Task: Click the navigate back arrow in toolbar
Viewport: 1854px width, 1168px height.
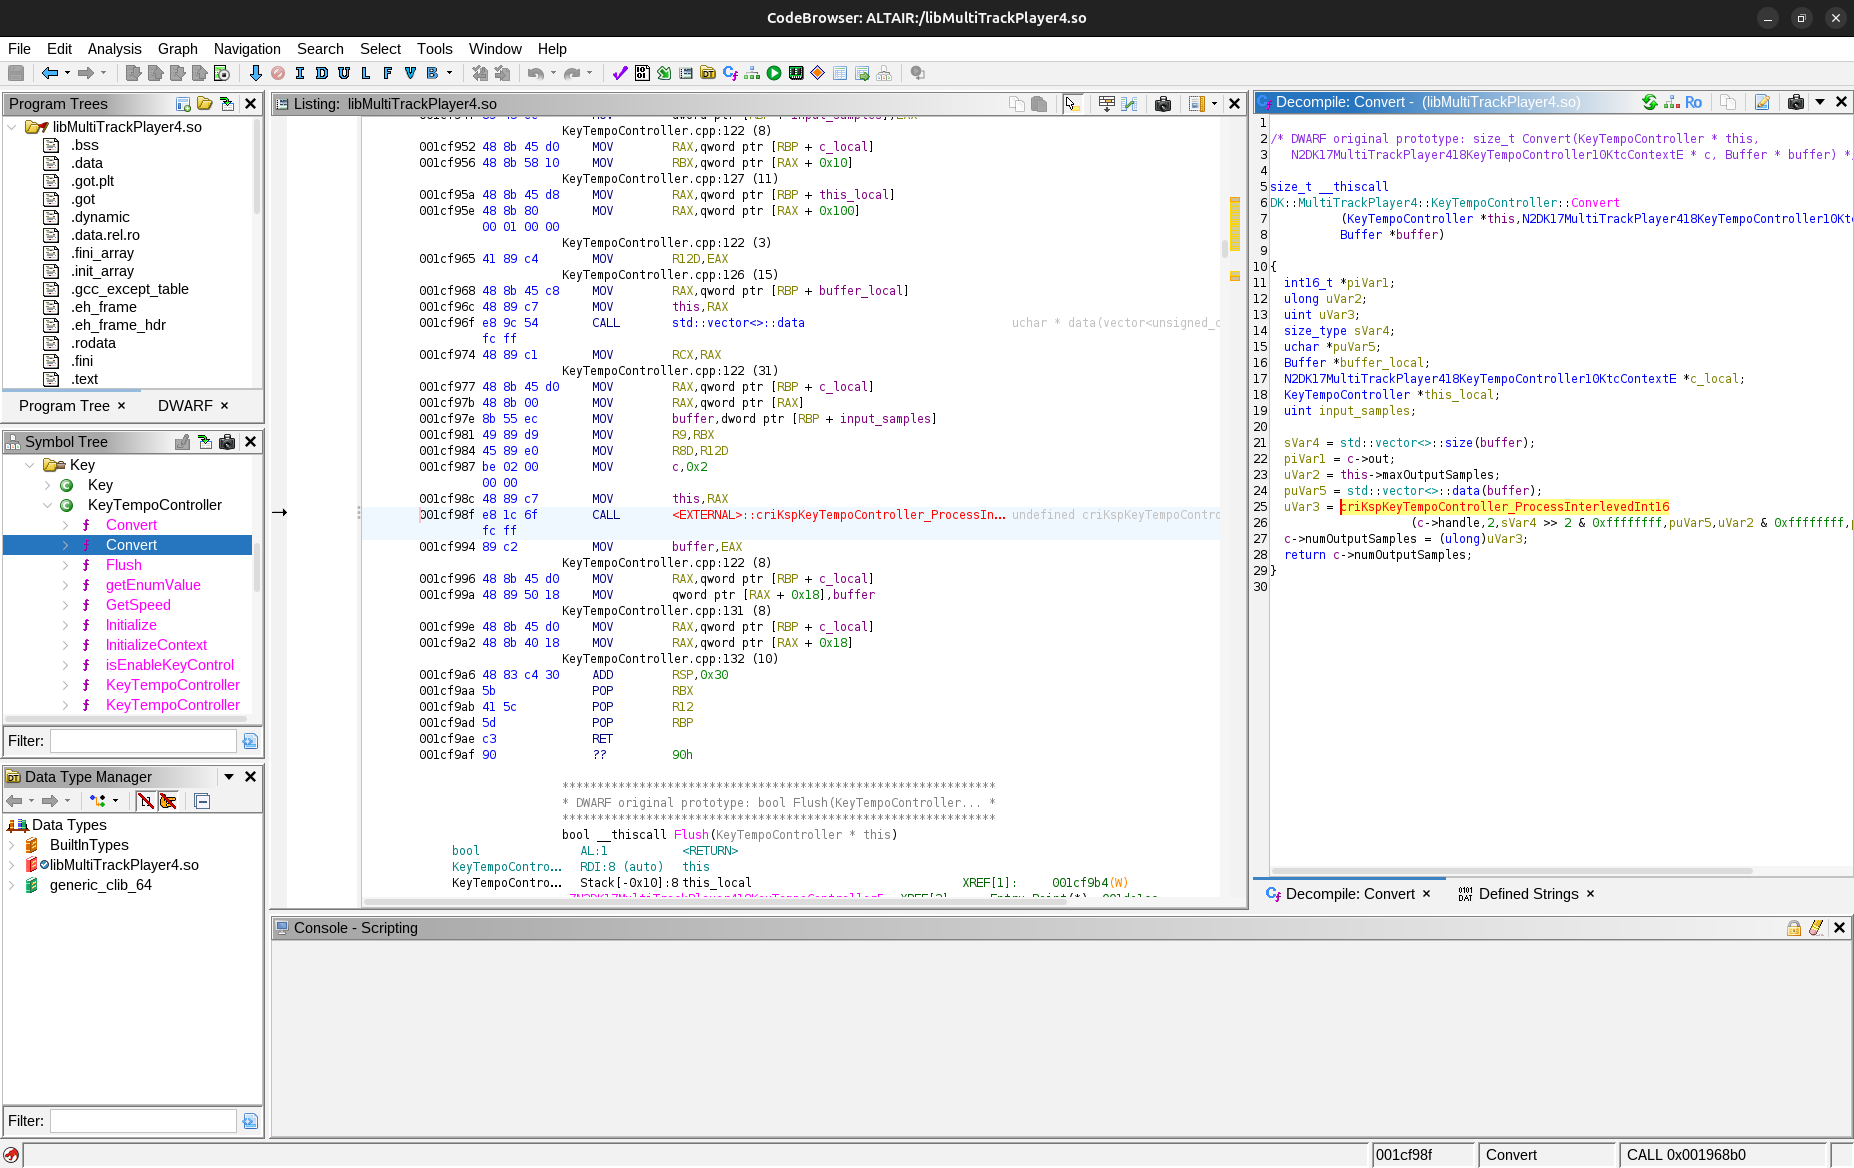Action: coord(49,73)
